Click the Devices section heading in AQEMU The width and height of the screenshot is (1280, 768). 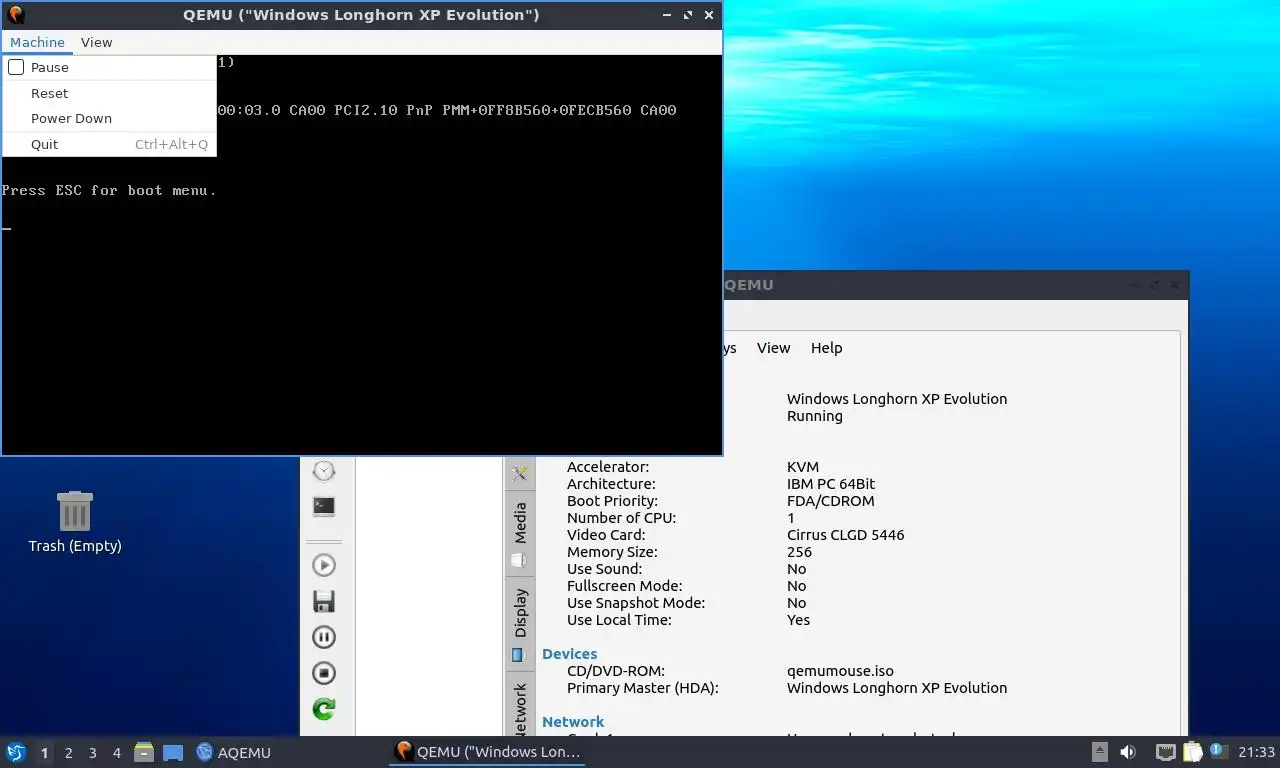click(569, 654)
